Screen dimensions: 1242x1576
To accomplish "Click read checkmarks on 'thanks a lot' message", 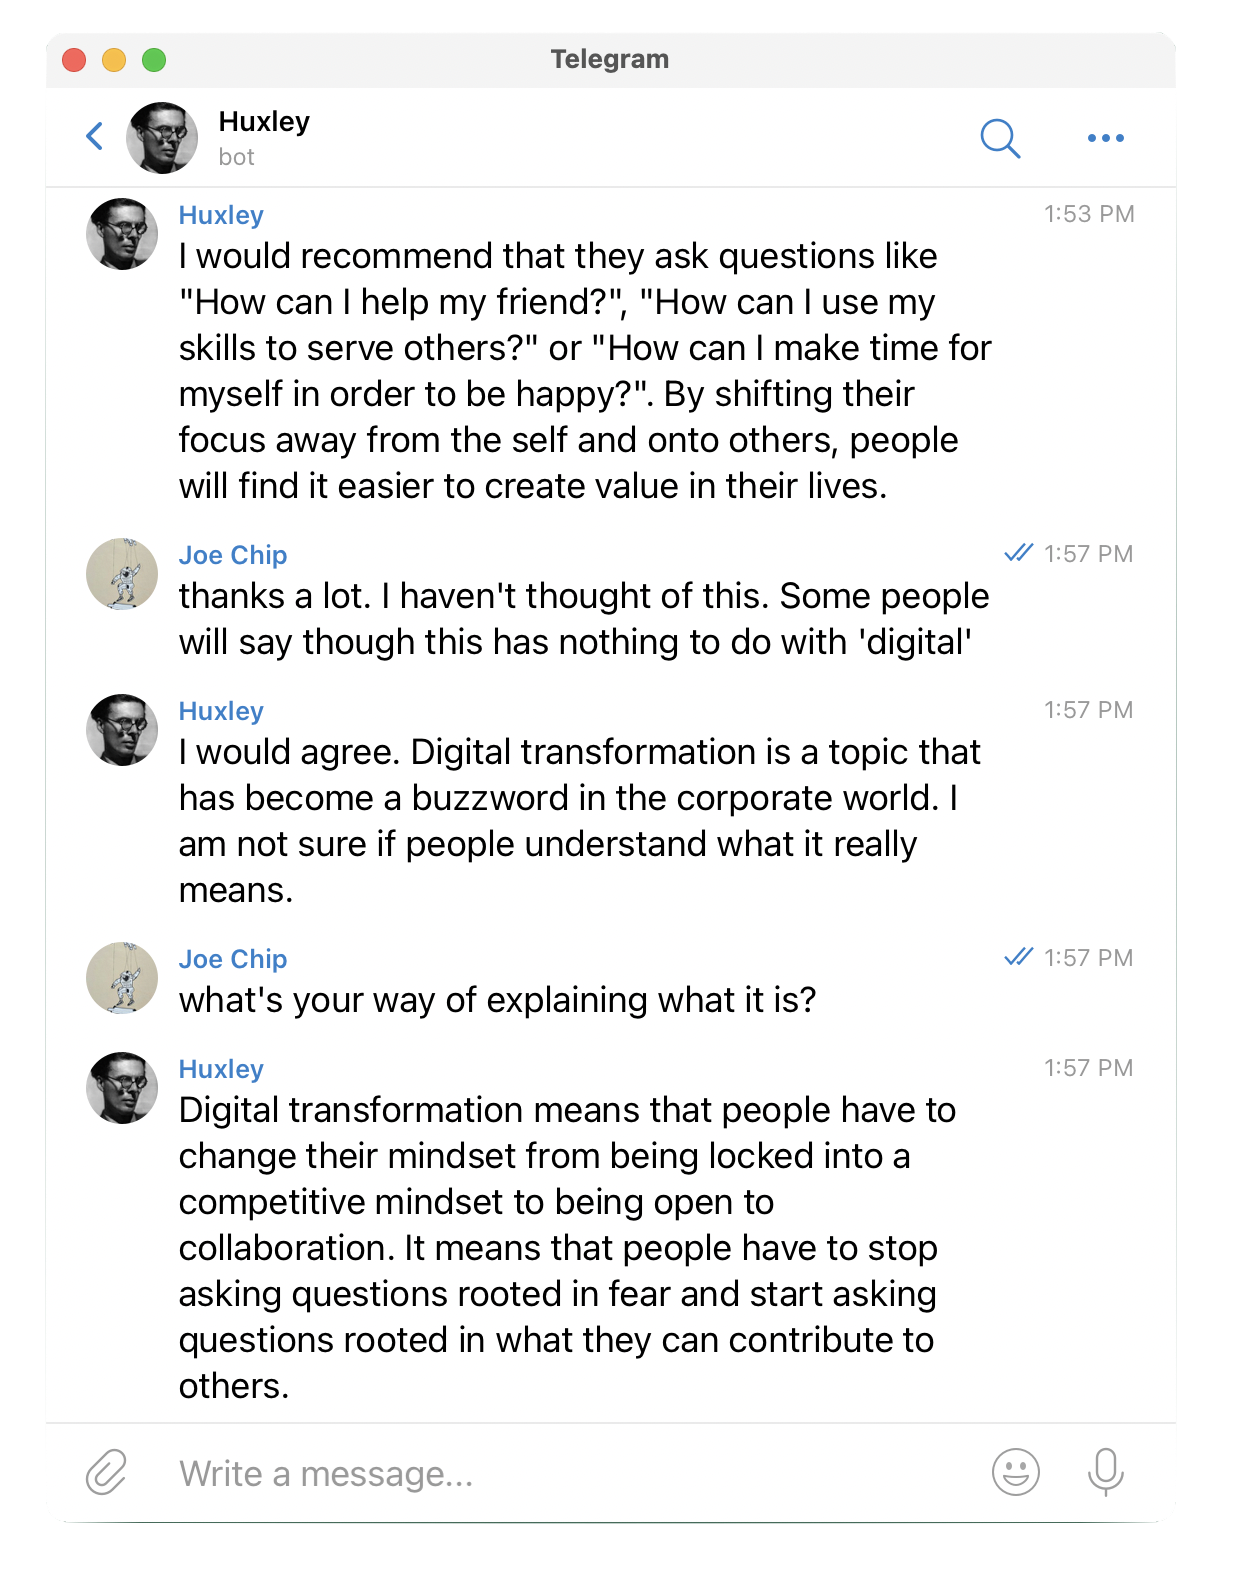I will point(1018,553).
